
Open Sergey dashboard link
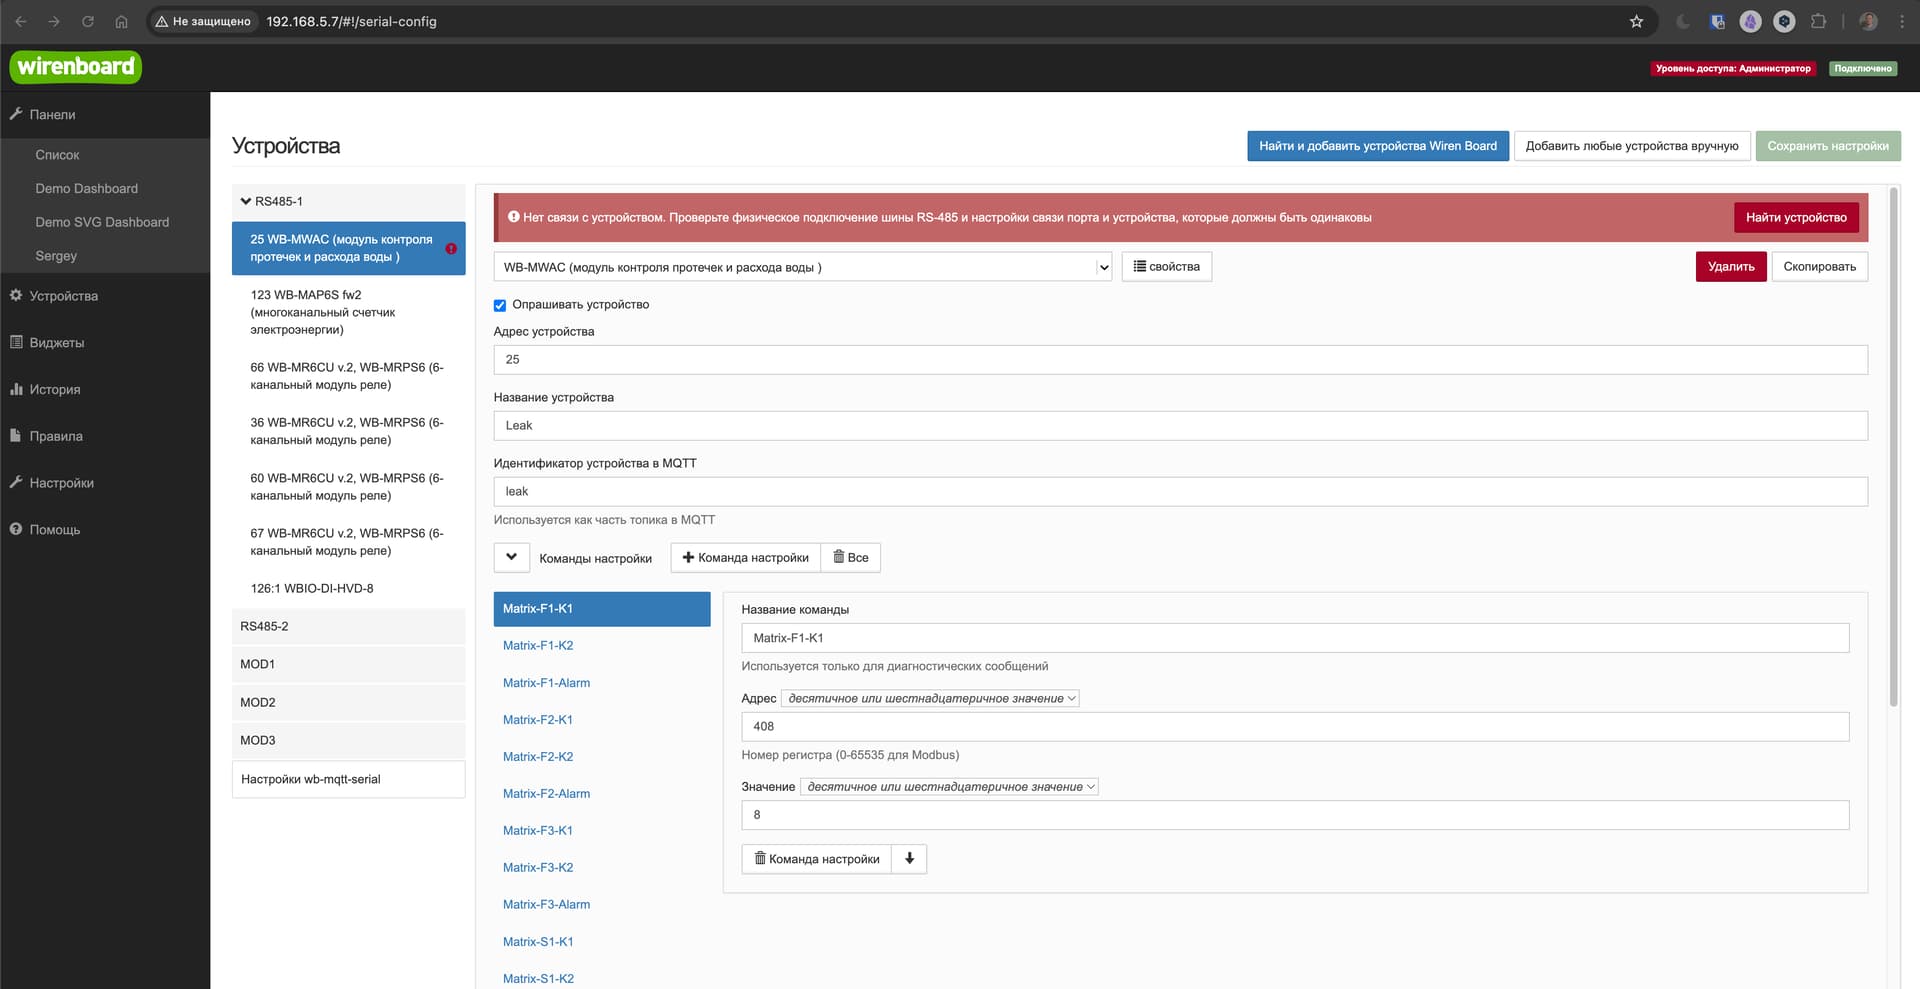pyautogui.click(x=56, y=256)
